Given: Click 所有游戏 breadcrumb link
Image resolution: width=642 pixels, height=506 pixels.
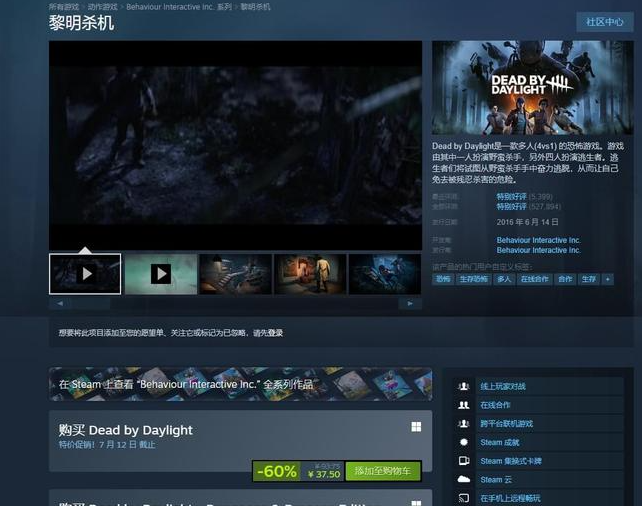Looking at the screenshot, I should 64,7.
